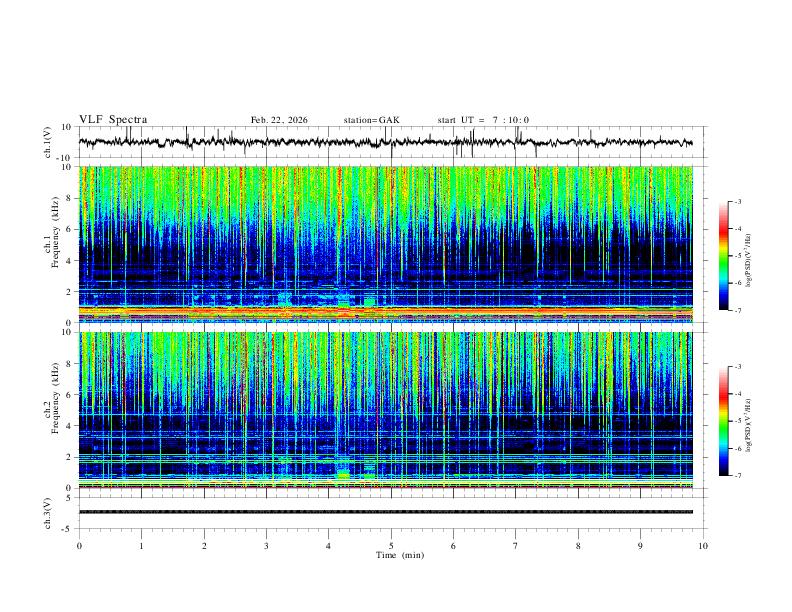
Task: Click the ch.3 flat signal trace
Action: (x=385, y=512)
